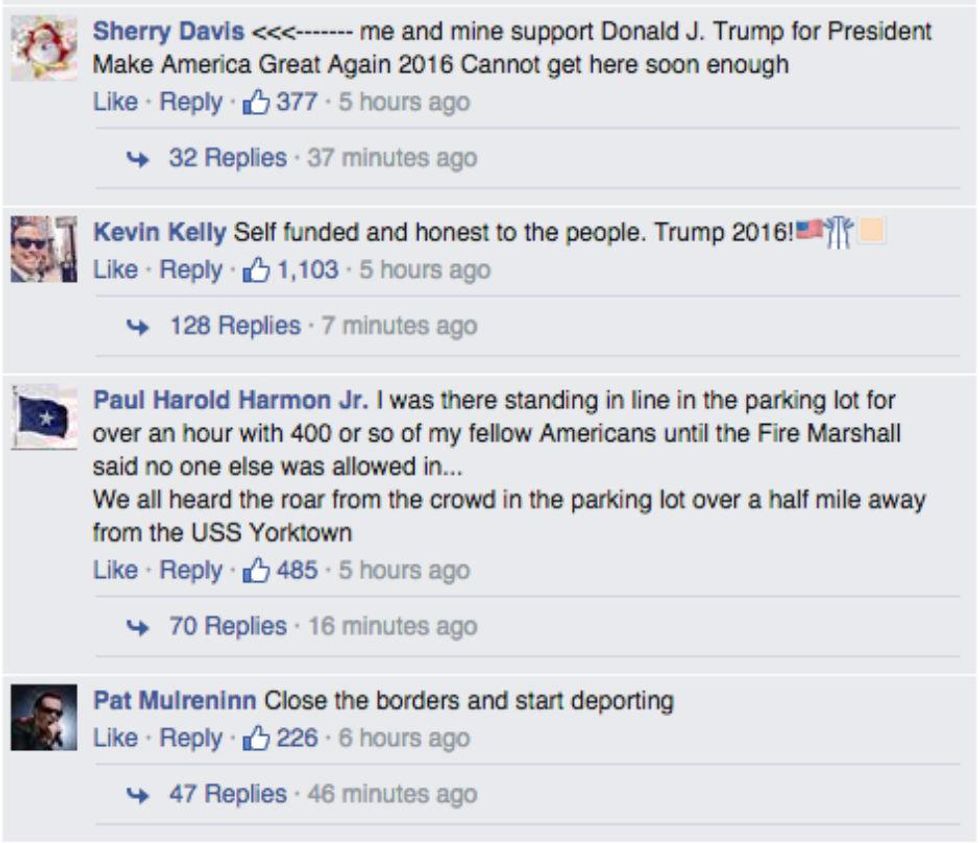
Task: Expand the 32 Replies thread
Action: tap(228, 157)
